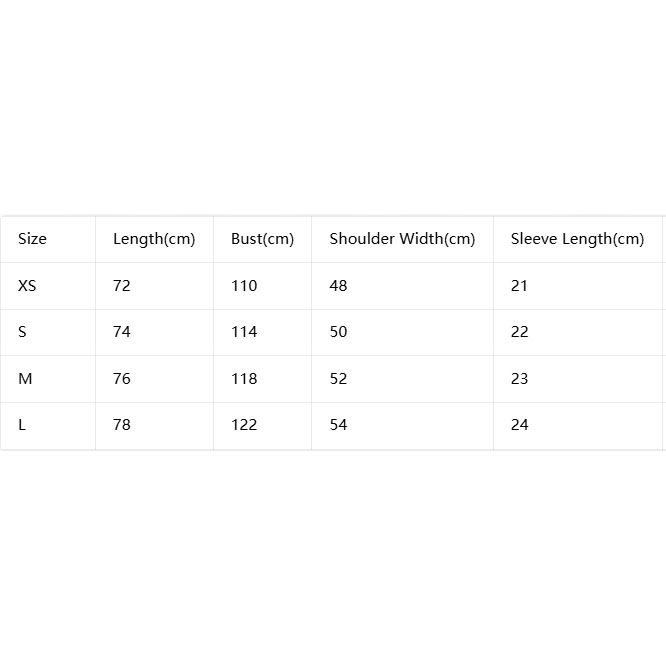Viewport: 666px width, 666px height.
Task: Select the L size row label
Action: coord(22,425)
